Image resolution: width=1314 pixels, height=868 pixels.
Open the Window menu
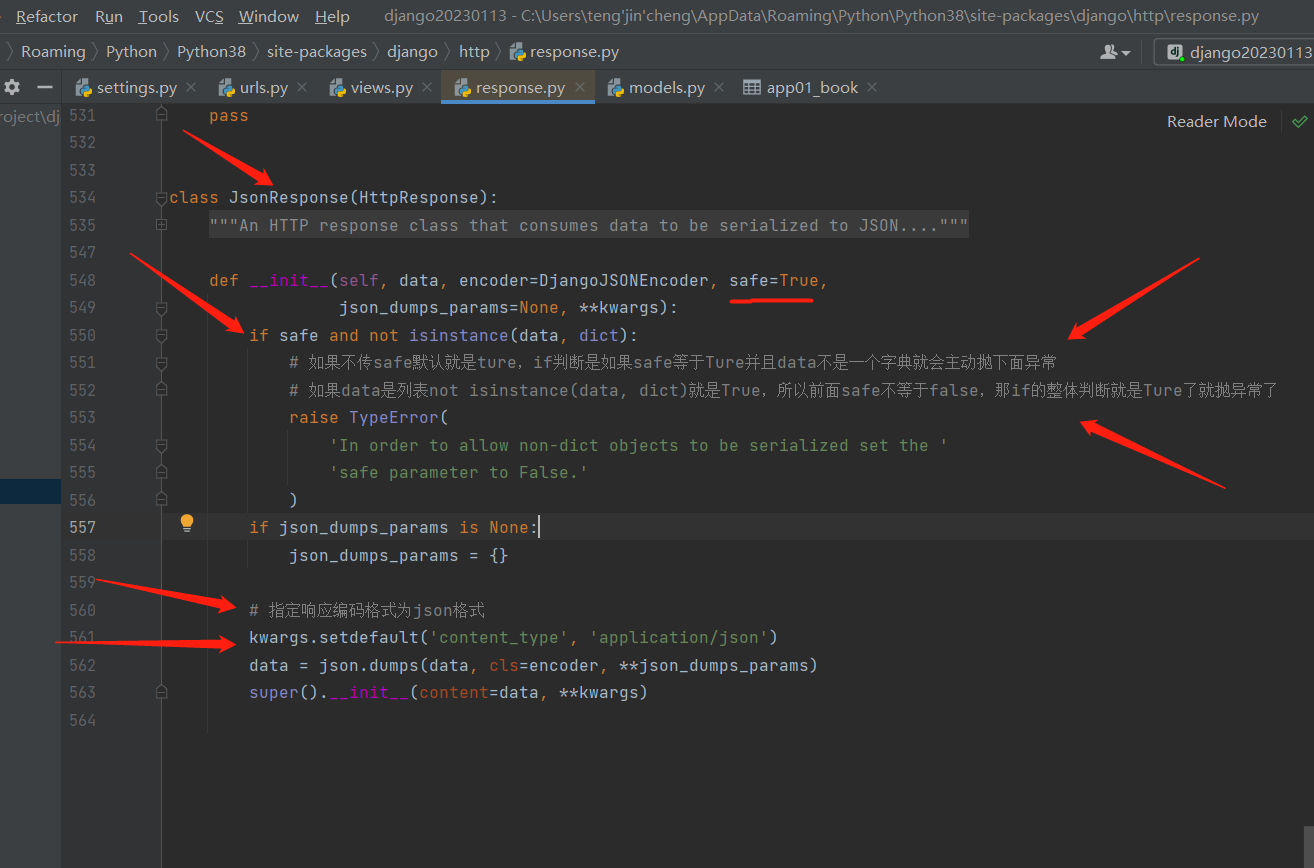click(269, 16)
